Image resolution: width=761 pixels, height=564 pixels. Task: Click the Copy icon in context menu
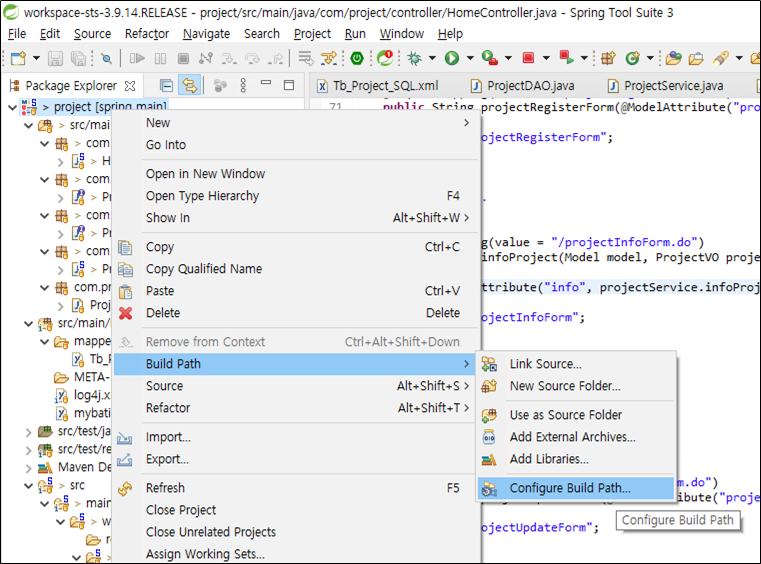click(x=125, y=247)
